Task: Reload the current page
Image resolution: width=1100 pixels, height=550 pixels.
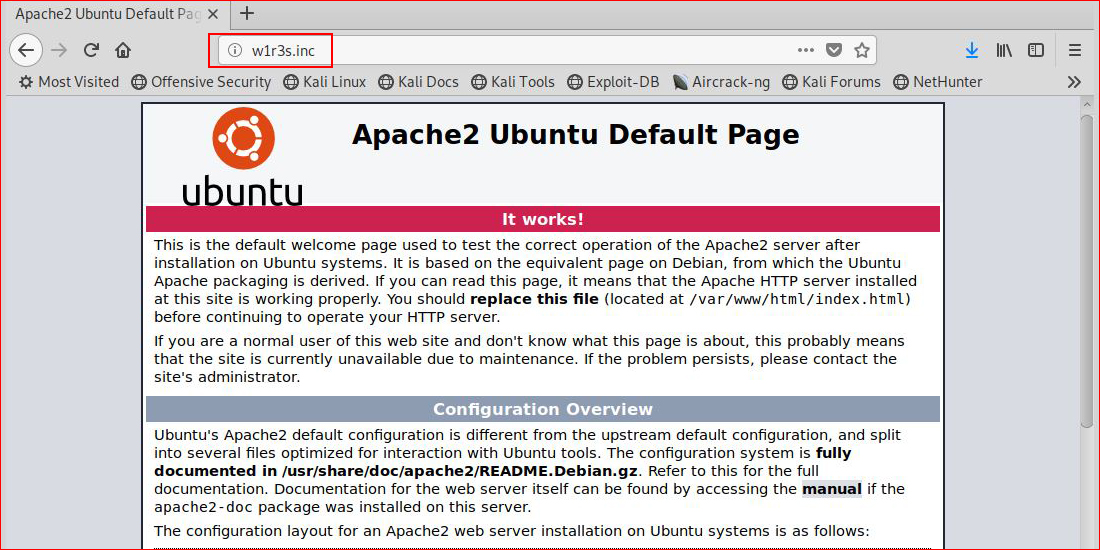Action: coord(91,51)
